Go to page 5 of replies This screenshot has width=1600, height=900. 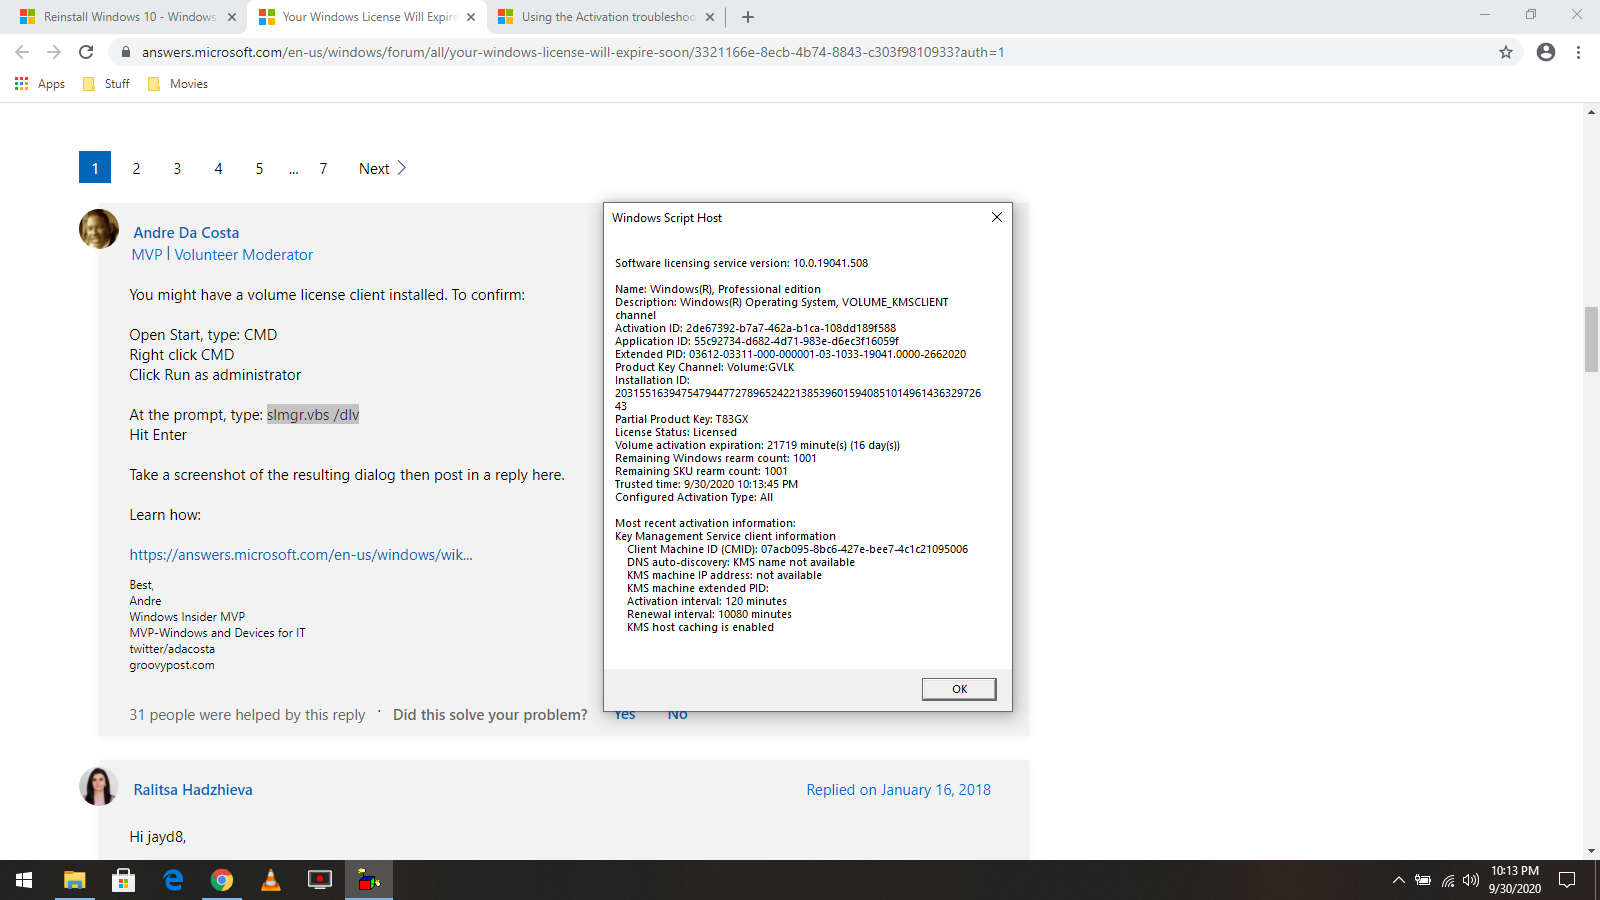click(259, 168)
